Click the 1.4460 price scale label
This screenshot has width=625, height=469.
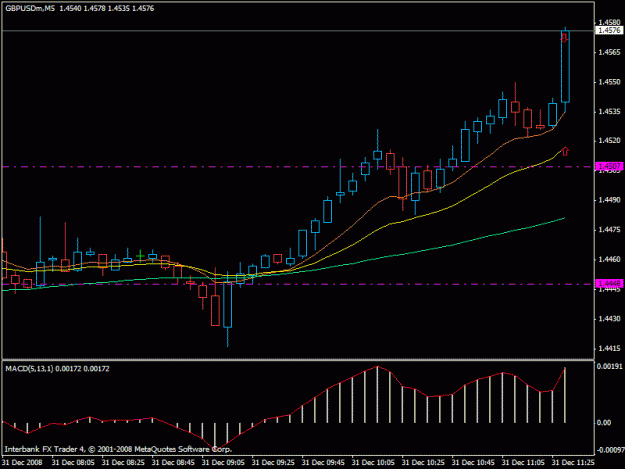(609, 259)
